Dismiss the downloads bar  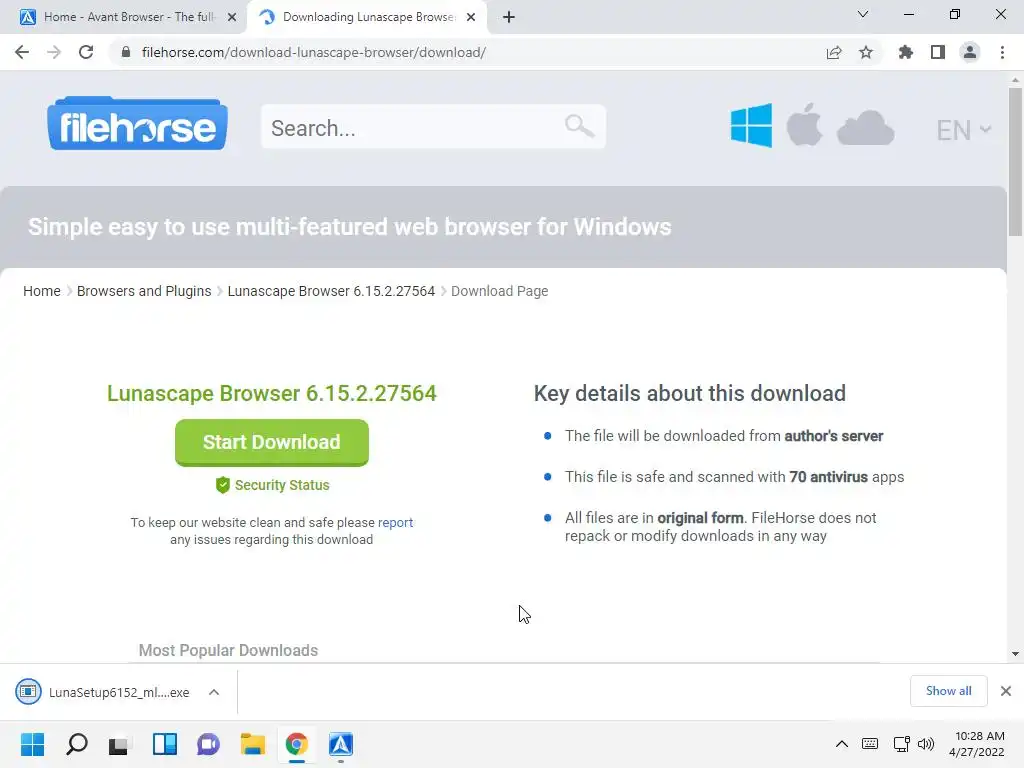1006,691
